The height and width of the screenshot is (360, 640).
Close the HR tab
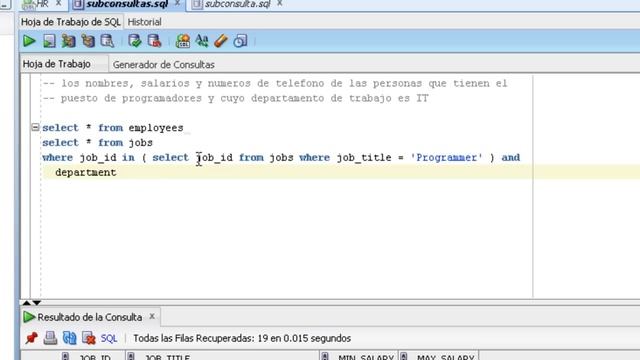pyautogui.click(x=58, y=3)
